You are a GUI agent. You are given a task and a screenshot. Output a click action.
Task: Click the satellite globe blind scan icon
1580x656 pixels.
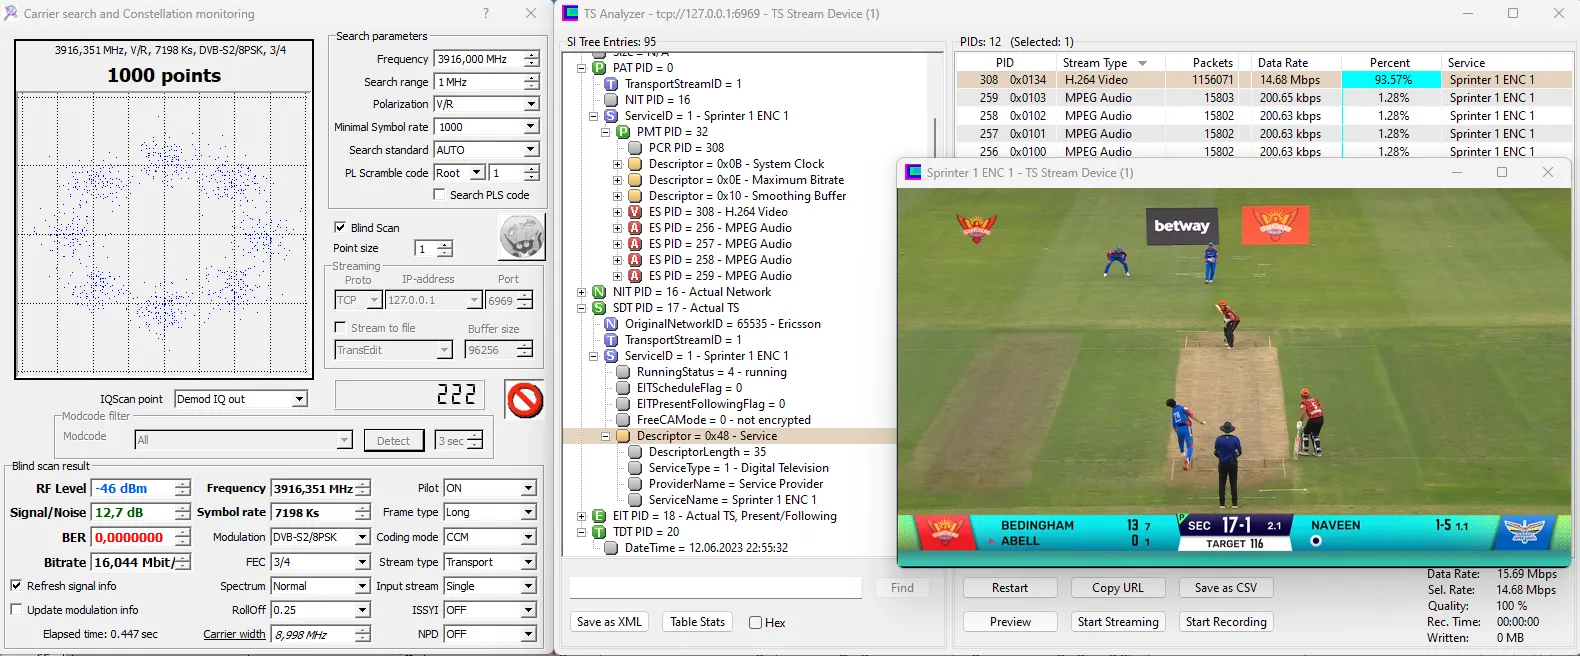521,237
